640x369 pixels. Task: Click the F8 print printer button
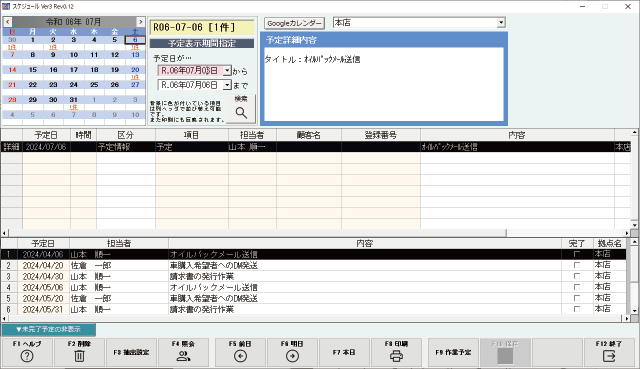click(396, 352)
